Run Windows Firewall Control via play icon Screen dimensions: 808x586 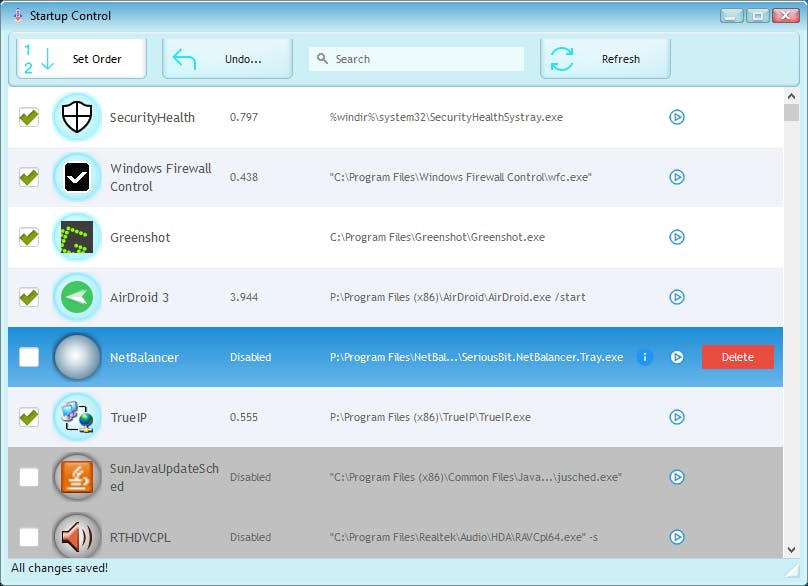(x=677, y=177)
